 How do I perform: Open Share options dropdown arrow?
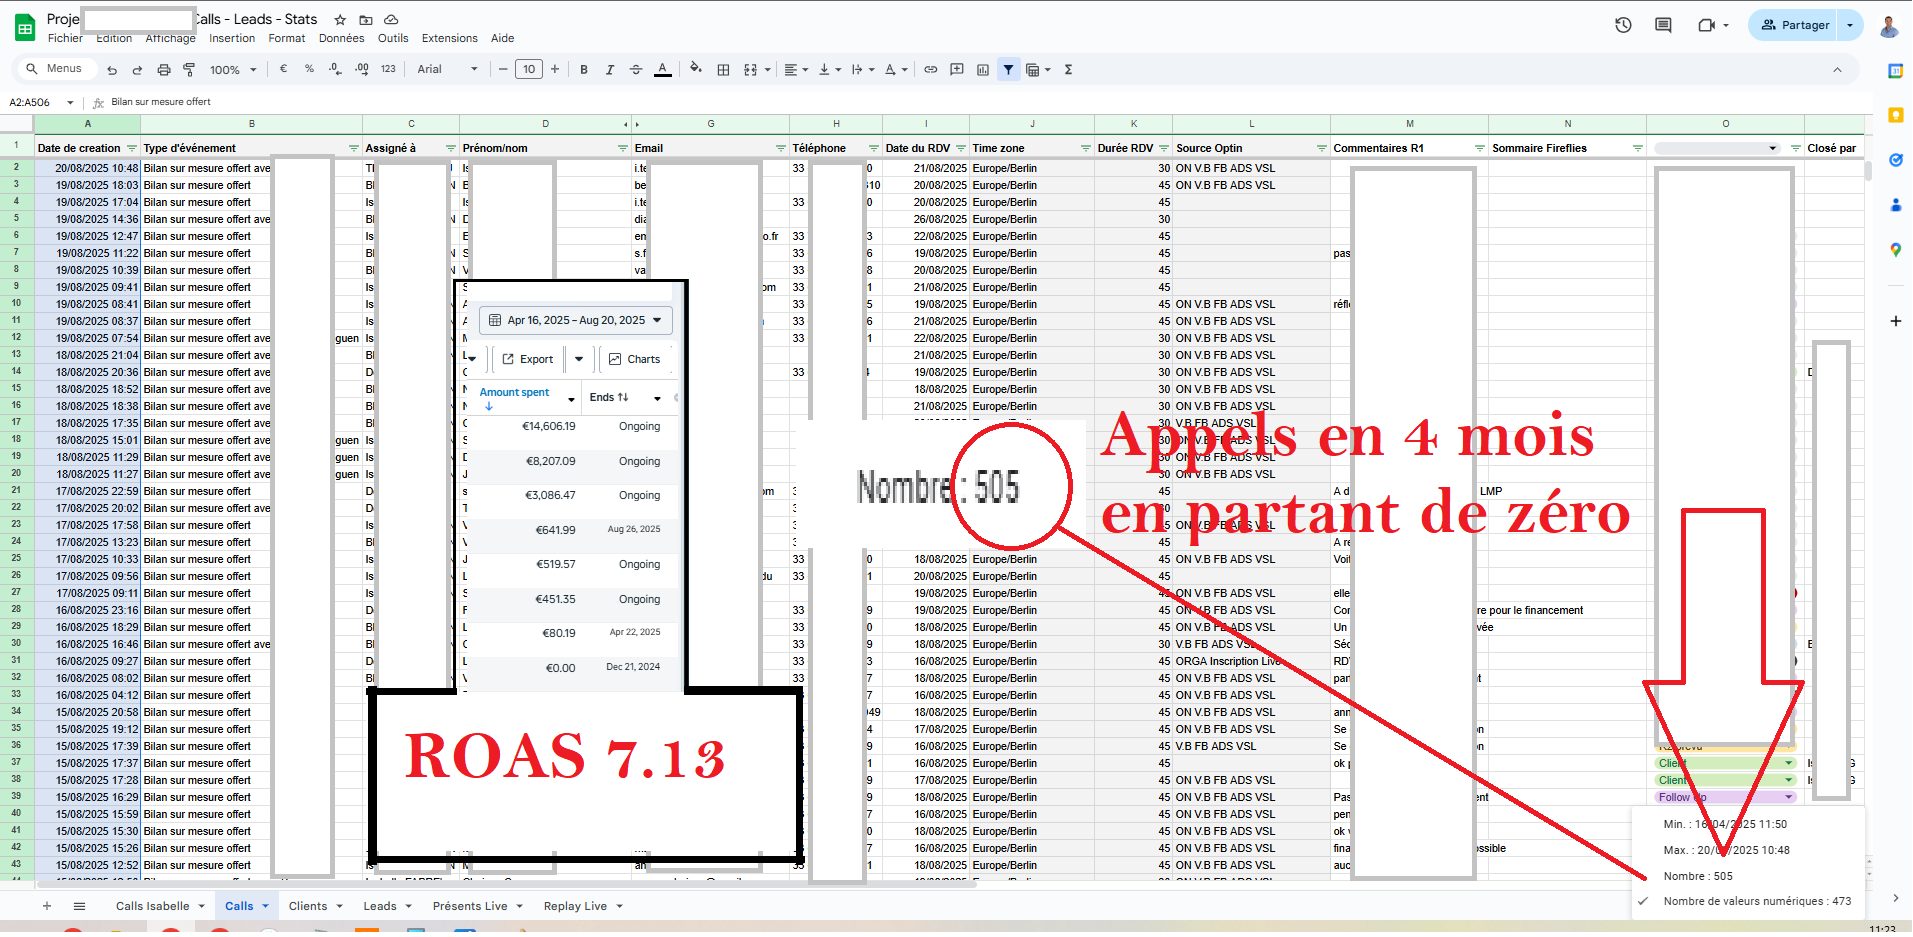tap(1850, 25)
